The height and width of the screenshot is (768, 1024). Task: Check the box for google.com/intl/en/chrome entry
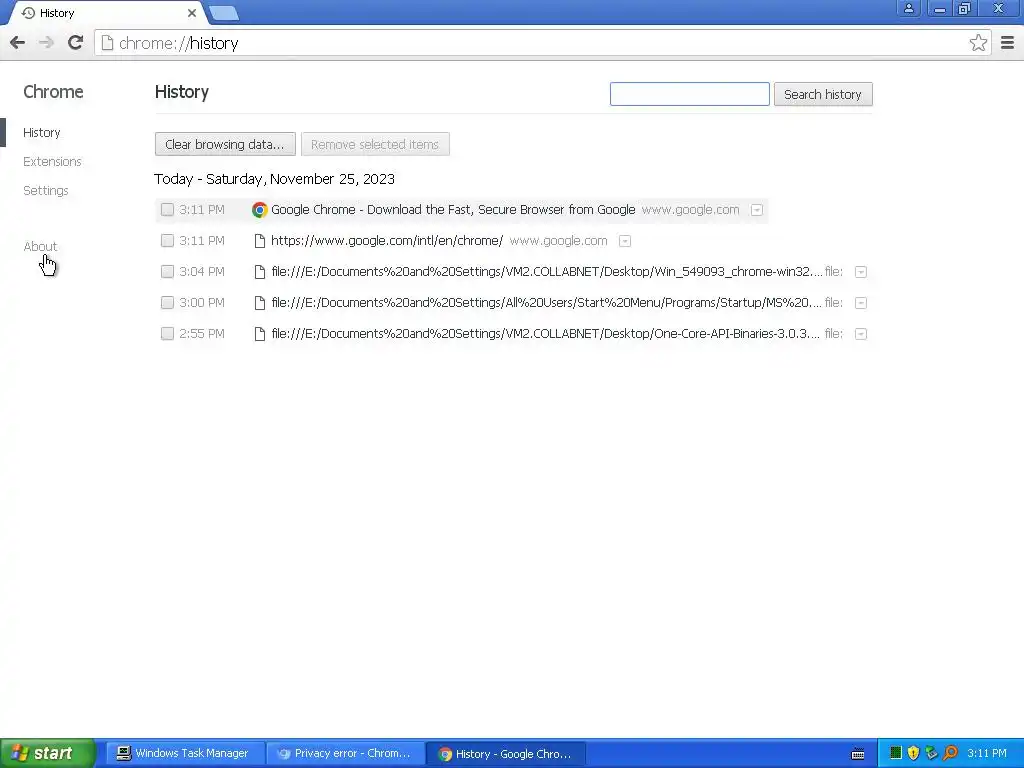(167, 240)
